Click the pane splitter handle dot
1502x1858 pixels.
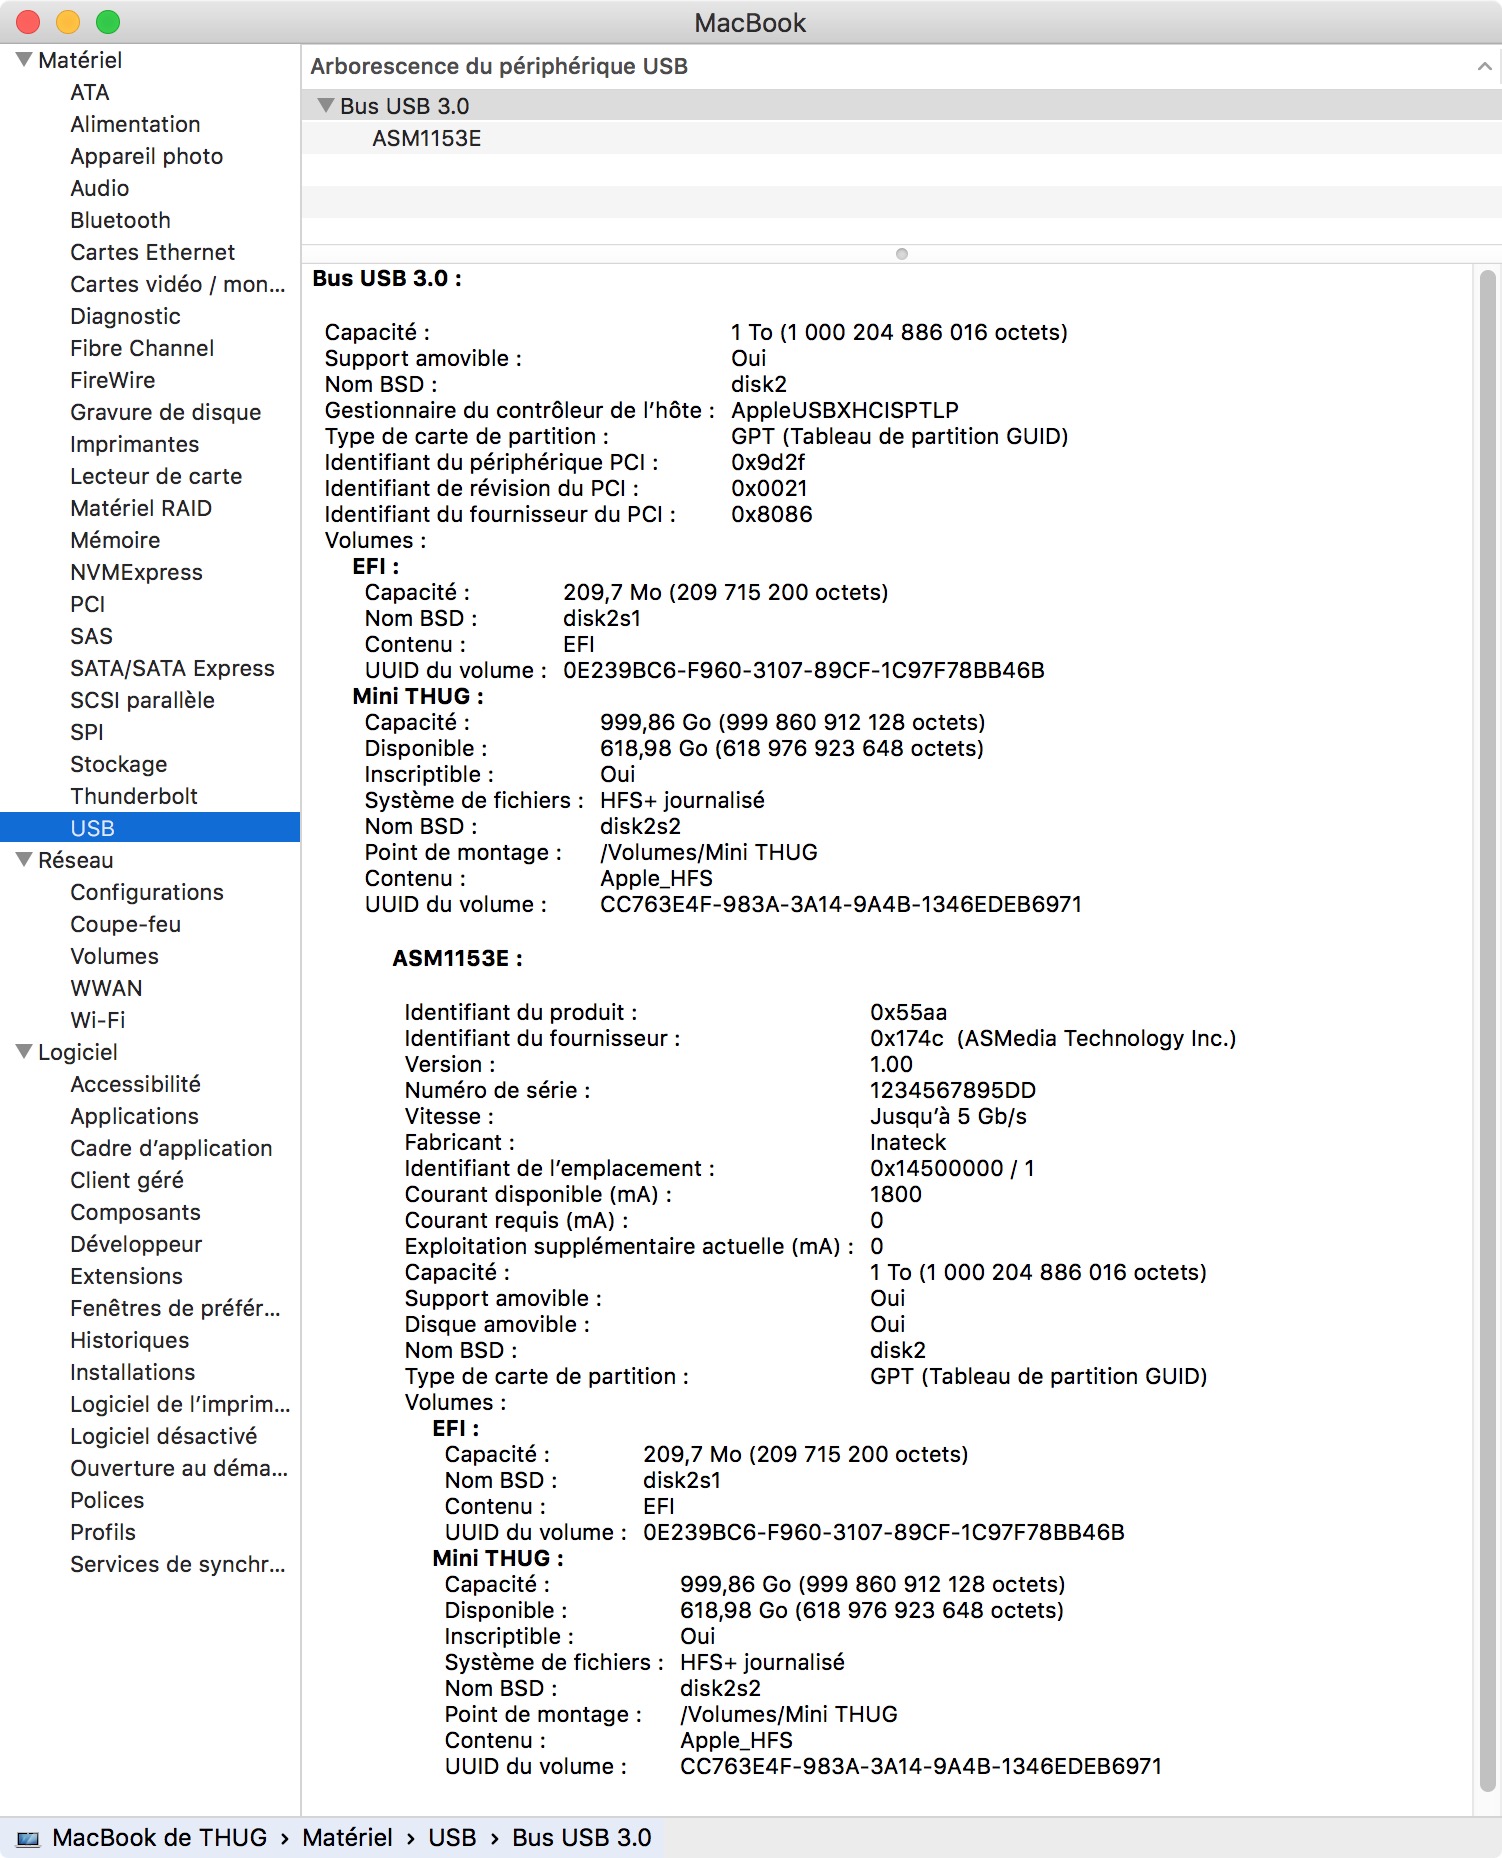tap(902, 254)
